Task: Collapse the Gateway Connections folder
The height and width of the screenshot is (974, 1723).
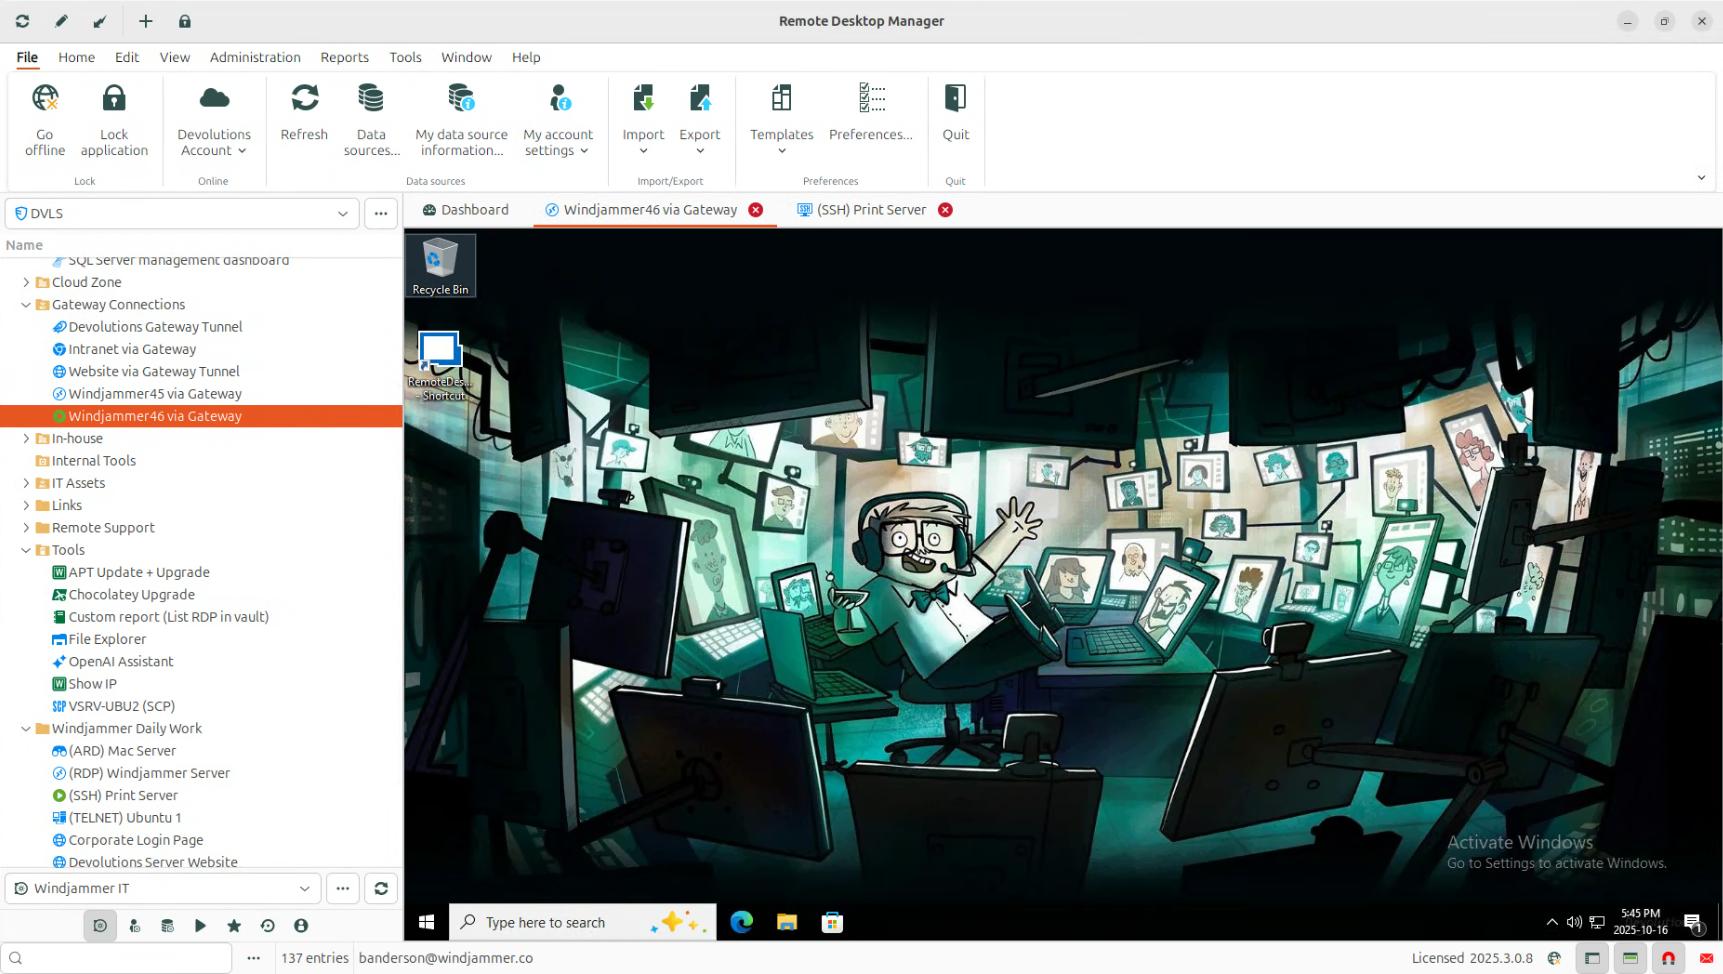Action: [26, 305]
